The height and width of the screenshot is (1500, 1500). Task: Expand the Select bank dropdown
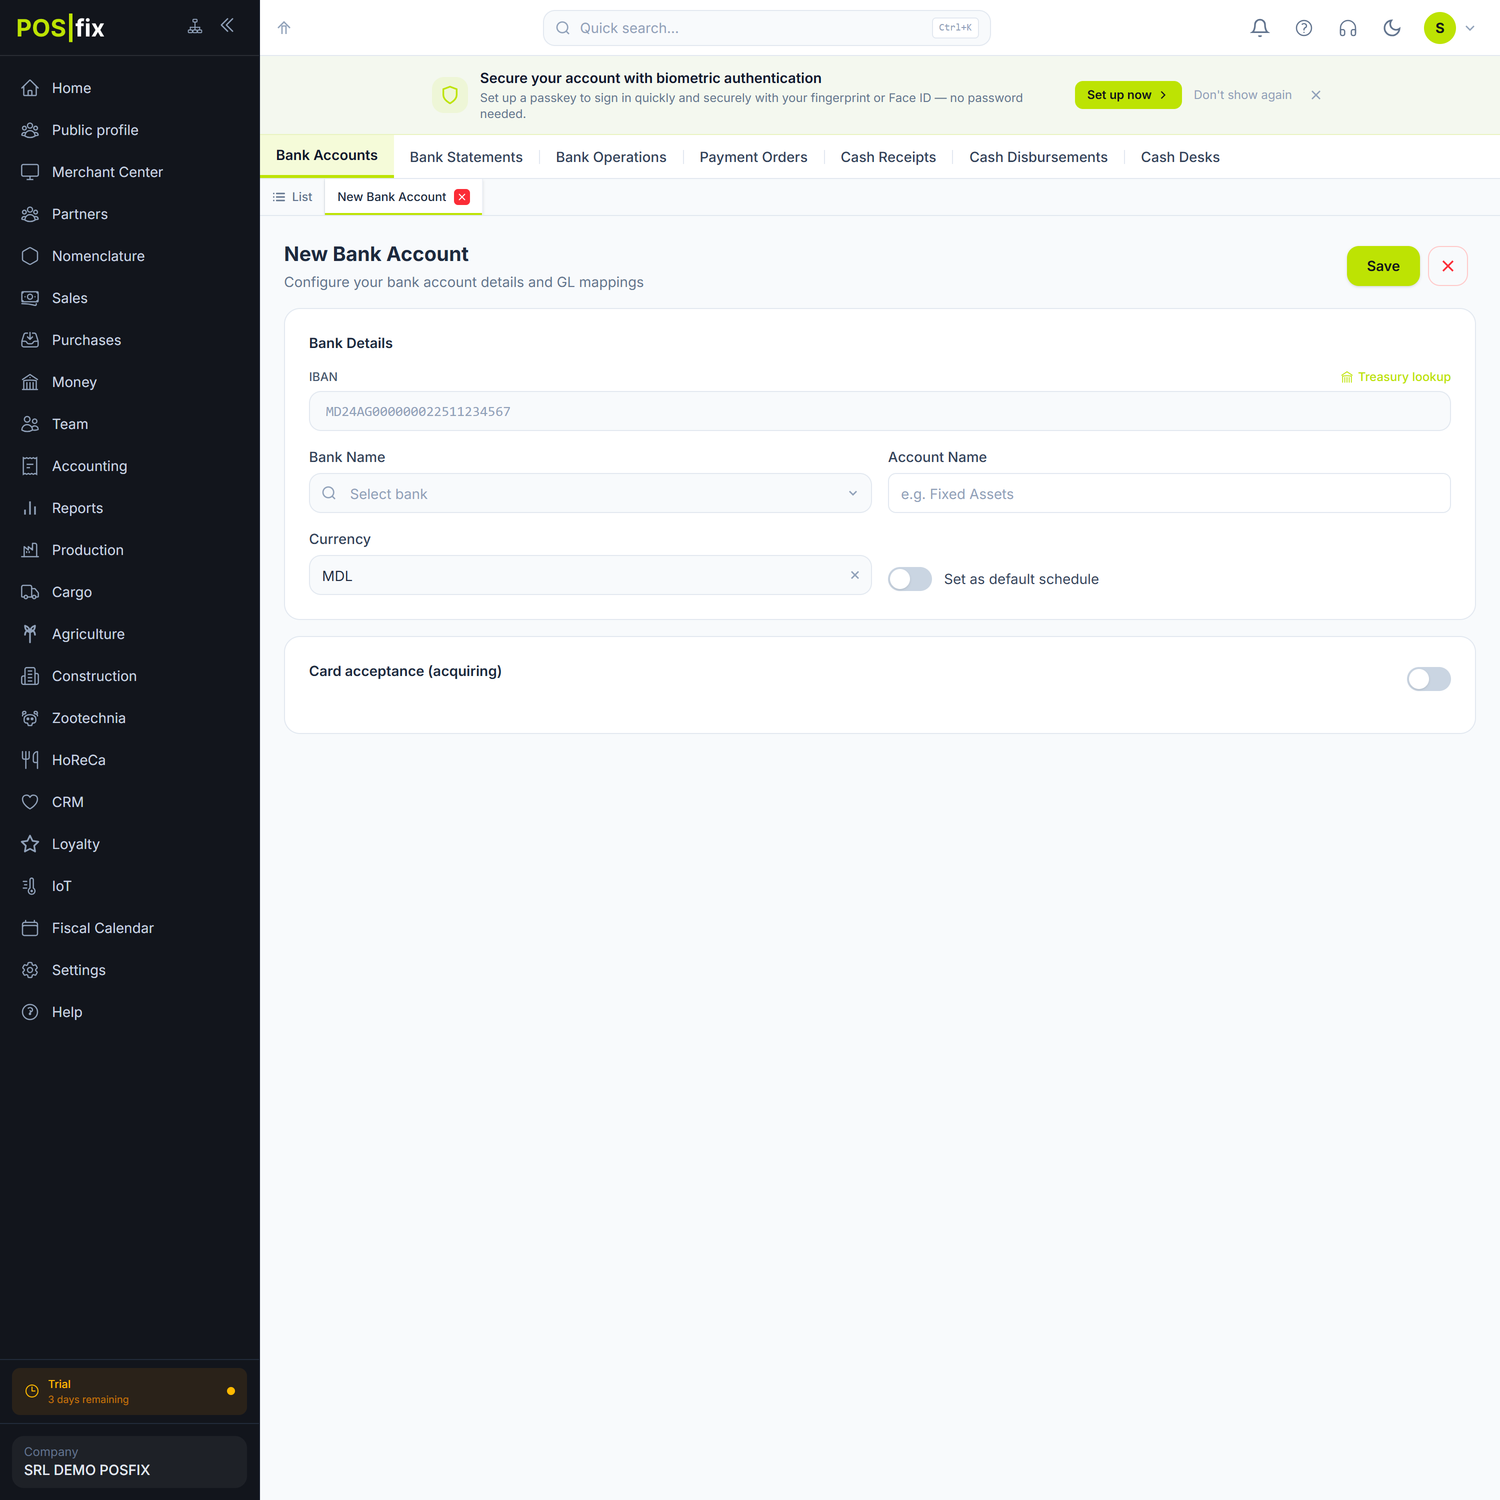pyautogui.click(x=590, y=493)
